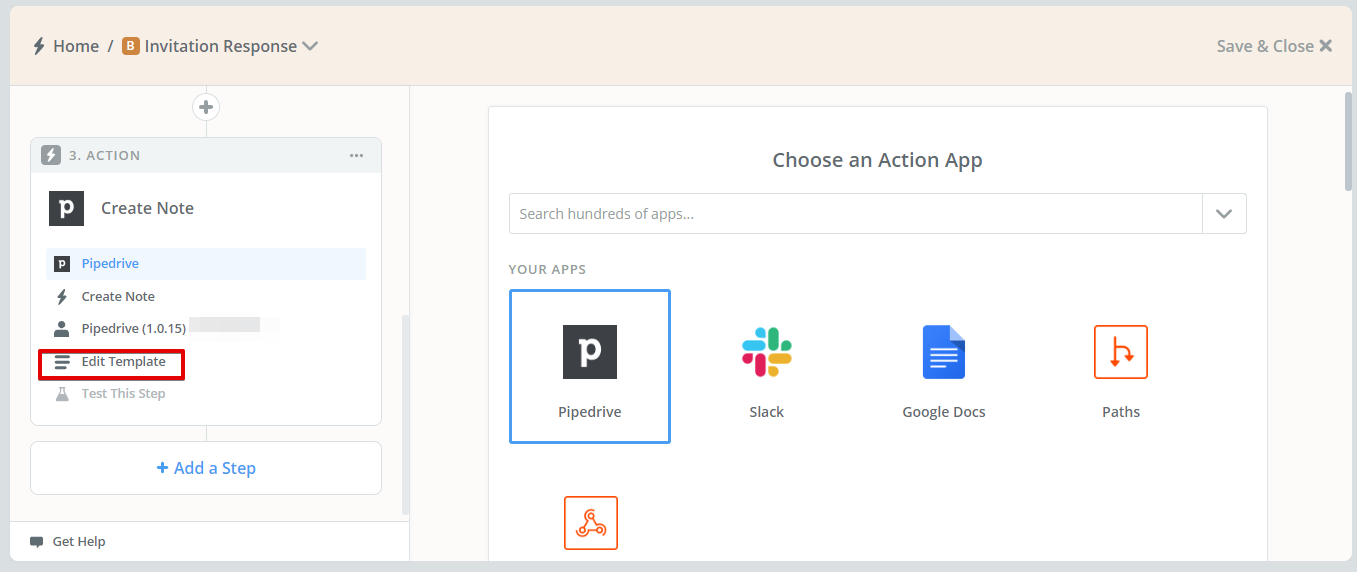Click the Paths label
Screen dimensions: 1357x572
coord(1121,412)
